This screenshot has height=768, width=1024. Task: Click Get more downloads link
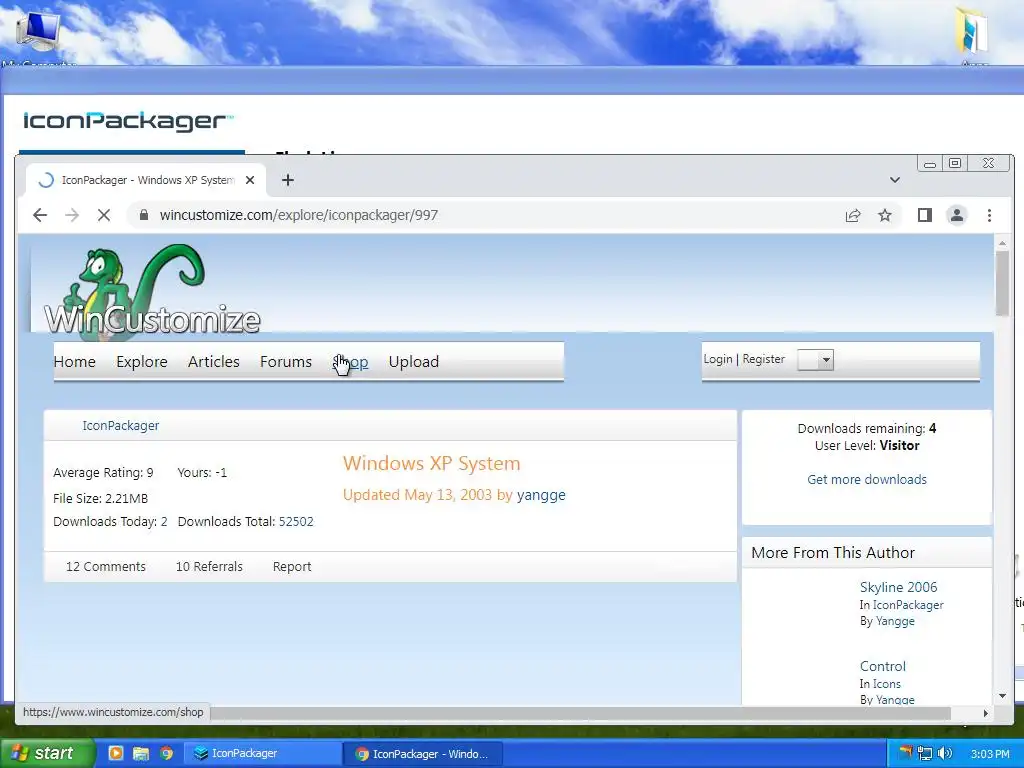pyautogui.click(x=867, y=479)
